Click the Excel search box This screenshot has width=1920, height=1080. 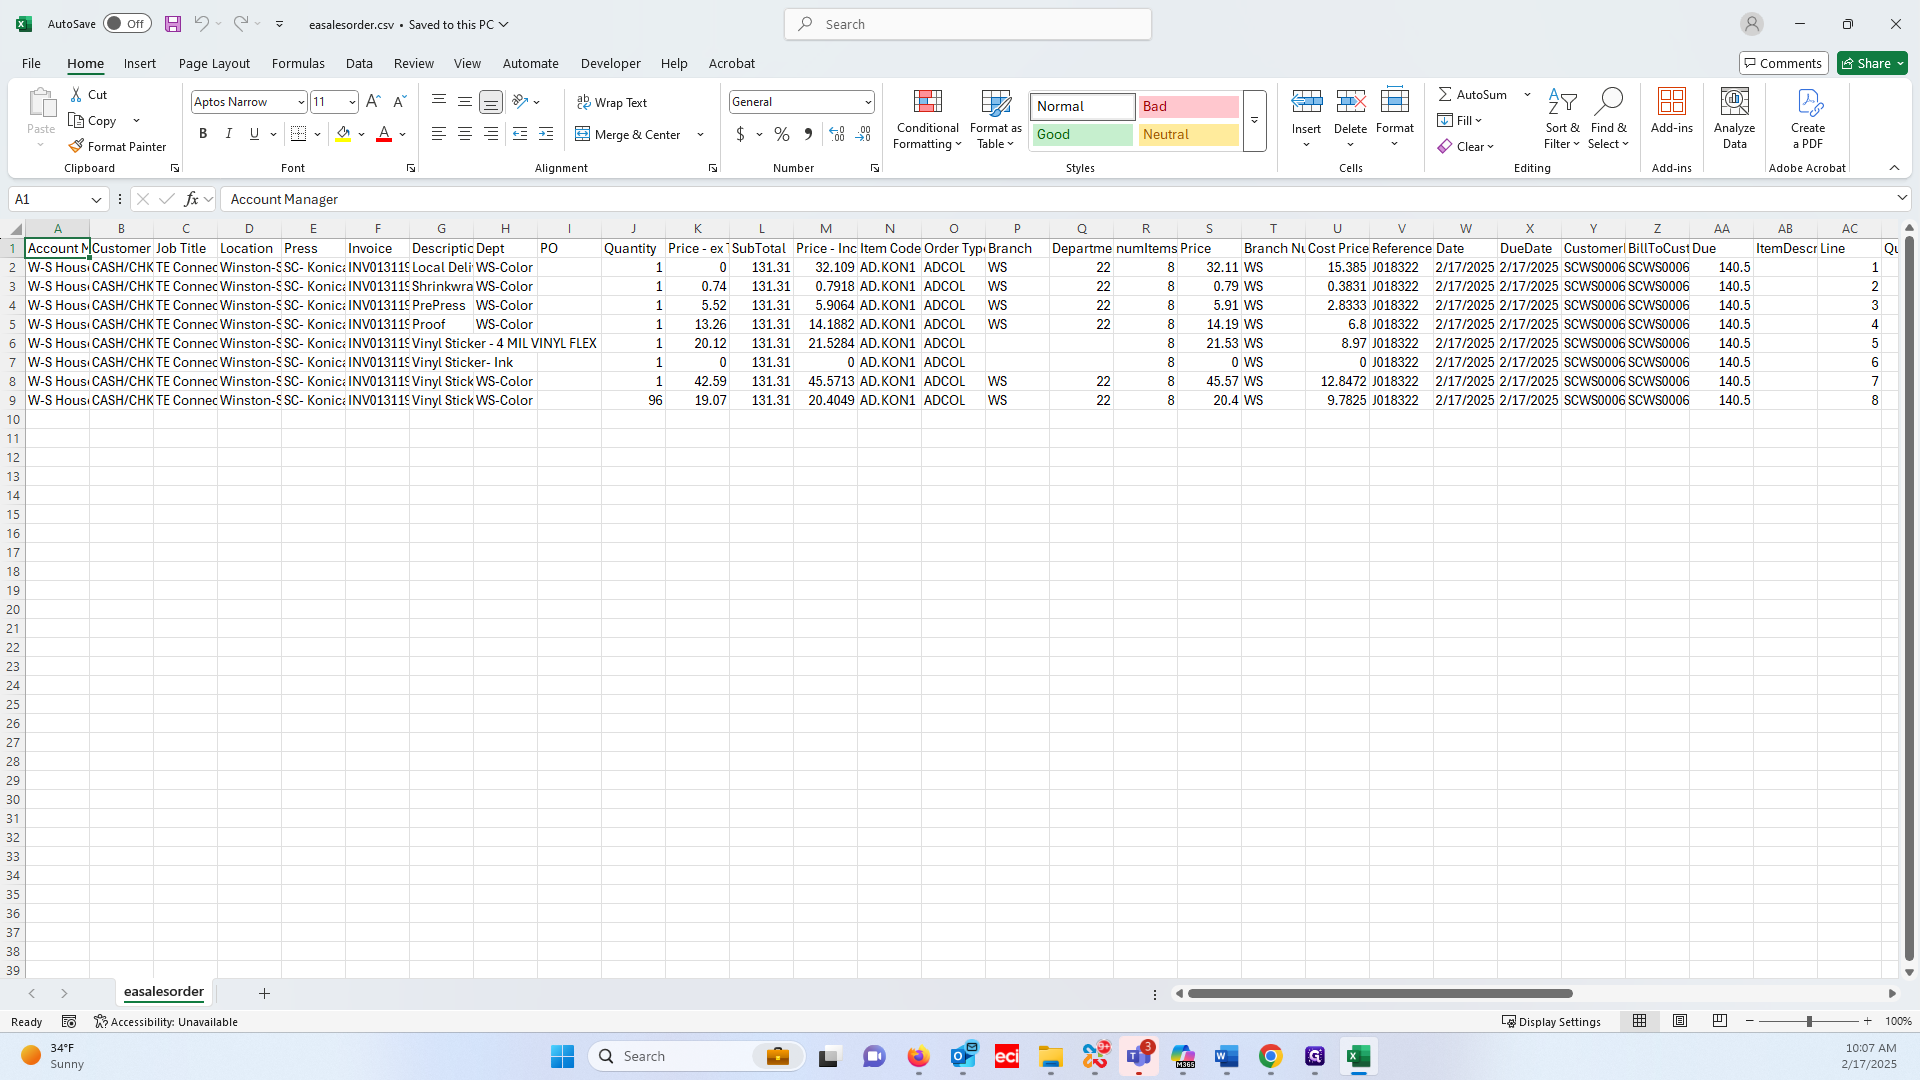(968, 24)
